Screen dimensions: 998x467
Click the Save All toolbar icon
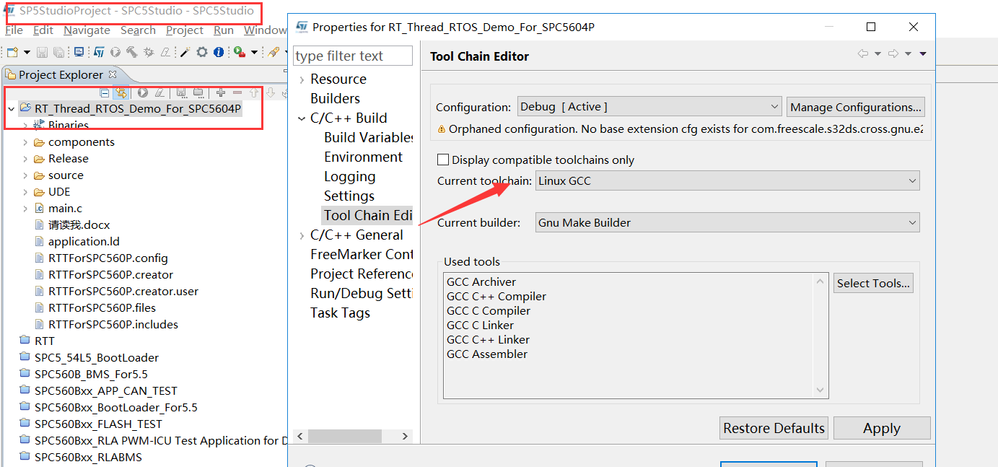click(x=59, y=52)
